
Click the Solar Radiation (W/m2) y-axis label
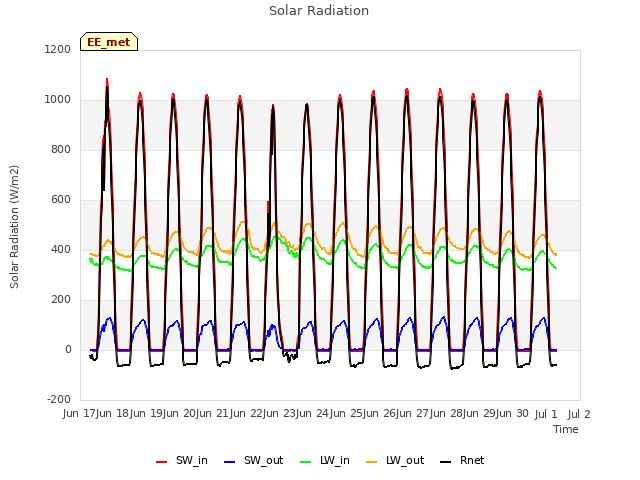[x=14, y=227]
